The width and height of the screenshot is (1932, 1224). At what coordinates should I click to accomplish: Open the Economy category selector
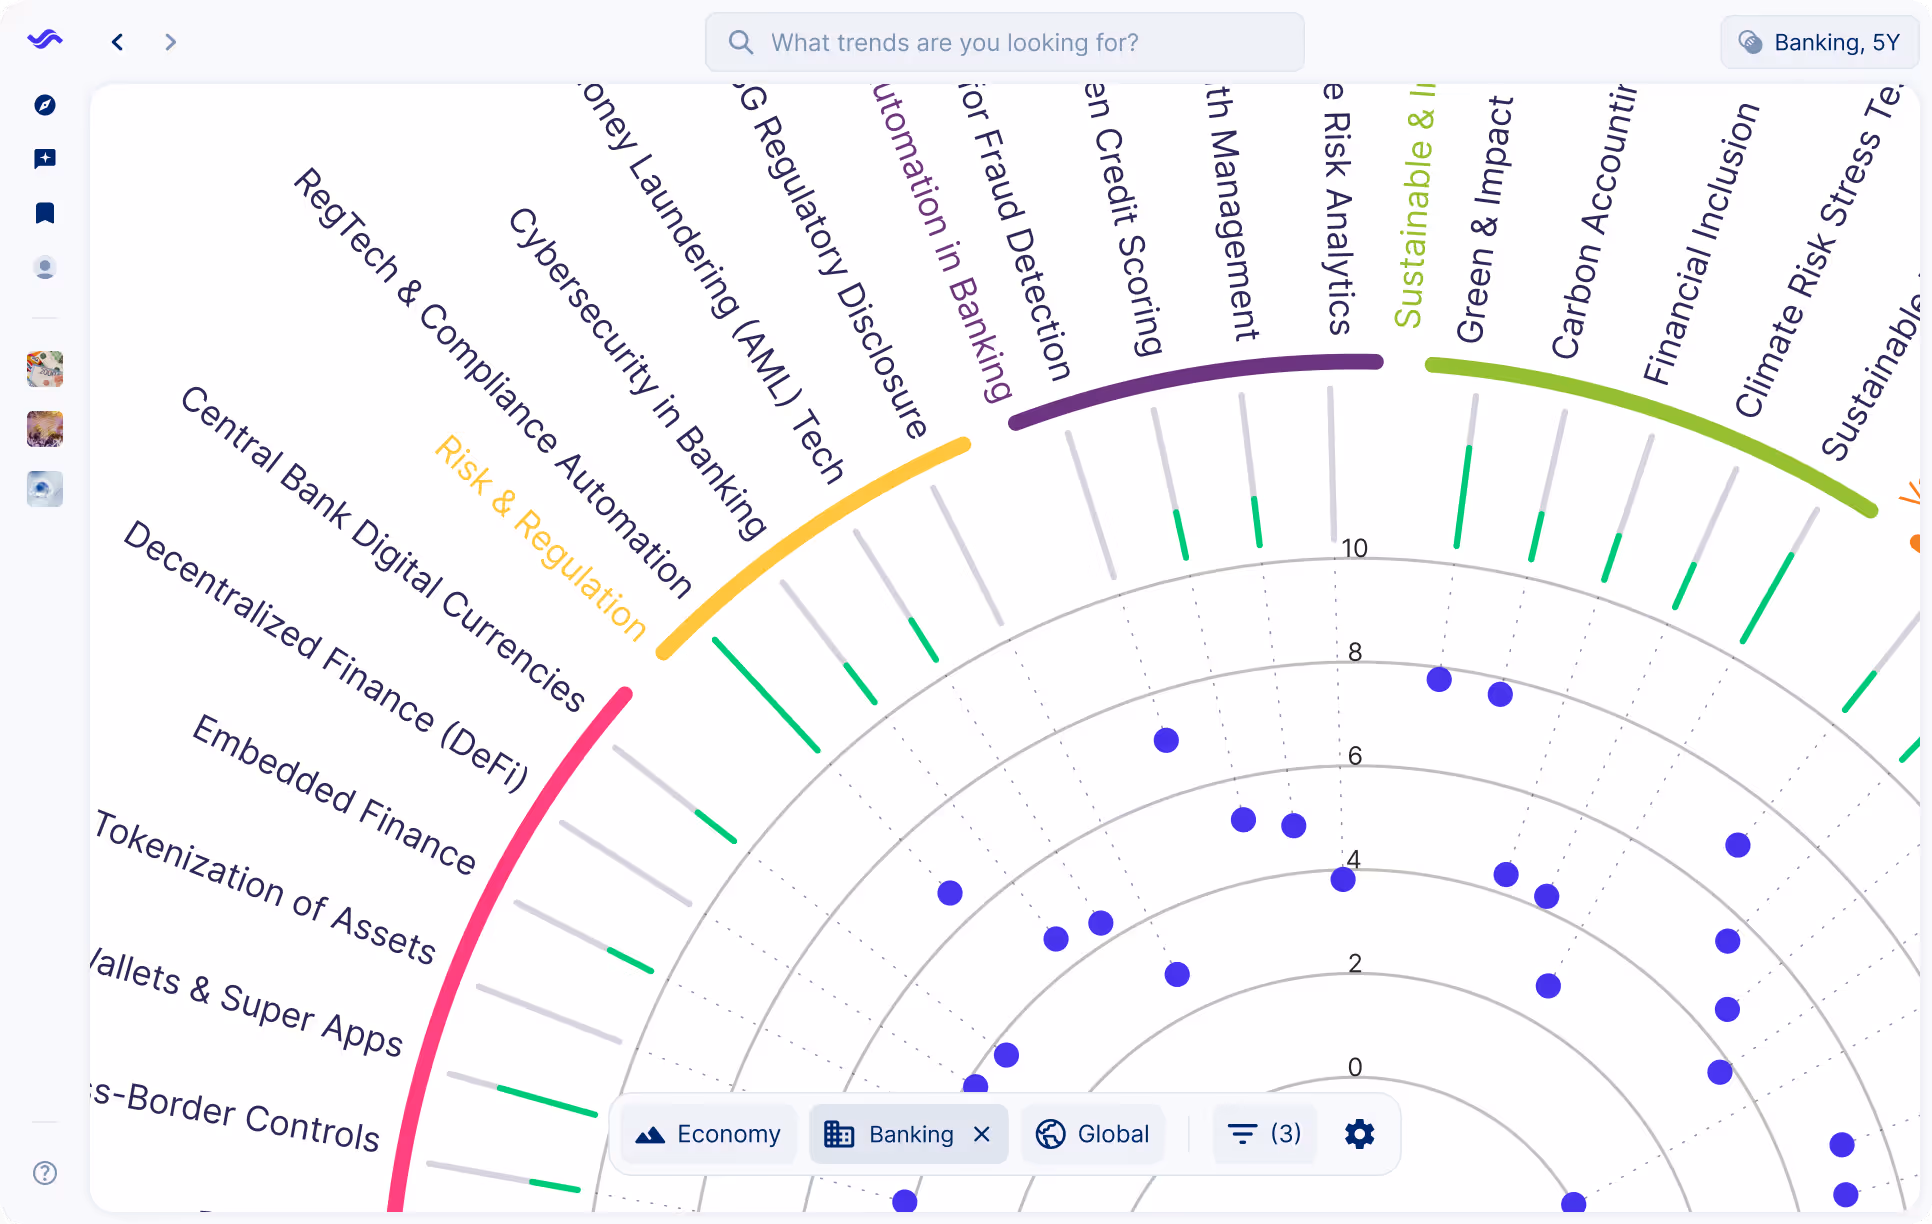click(708, 1134)
